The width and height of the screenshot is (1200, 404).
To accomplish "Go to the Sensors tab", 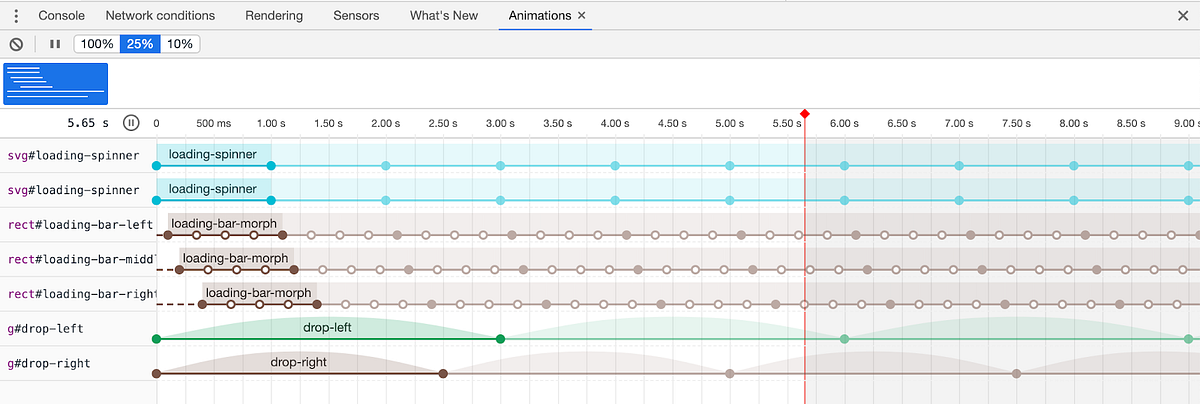I will pyautogui.click(x=357, y=16).
